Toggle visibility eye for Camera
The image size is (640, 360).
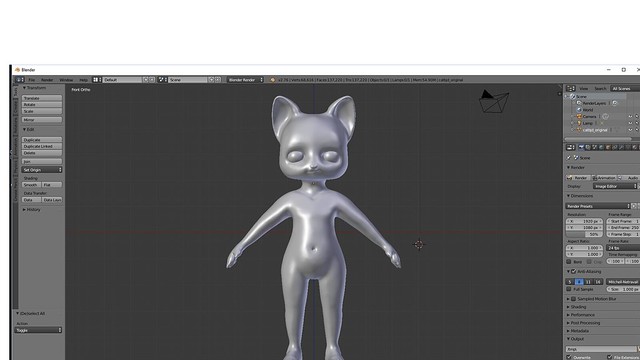pos(630,117)
